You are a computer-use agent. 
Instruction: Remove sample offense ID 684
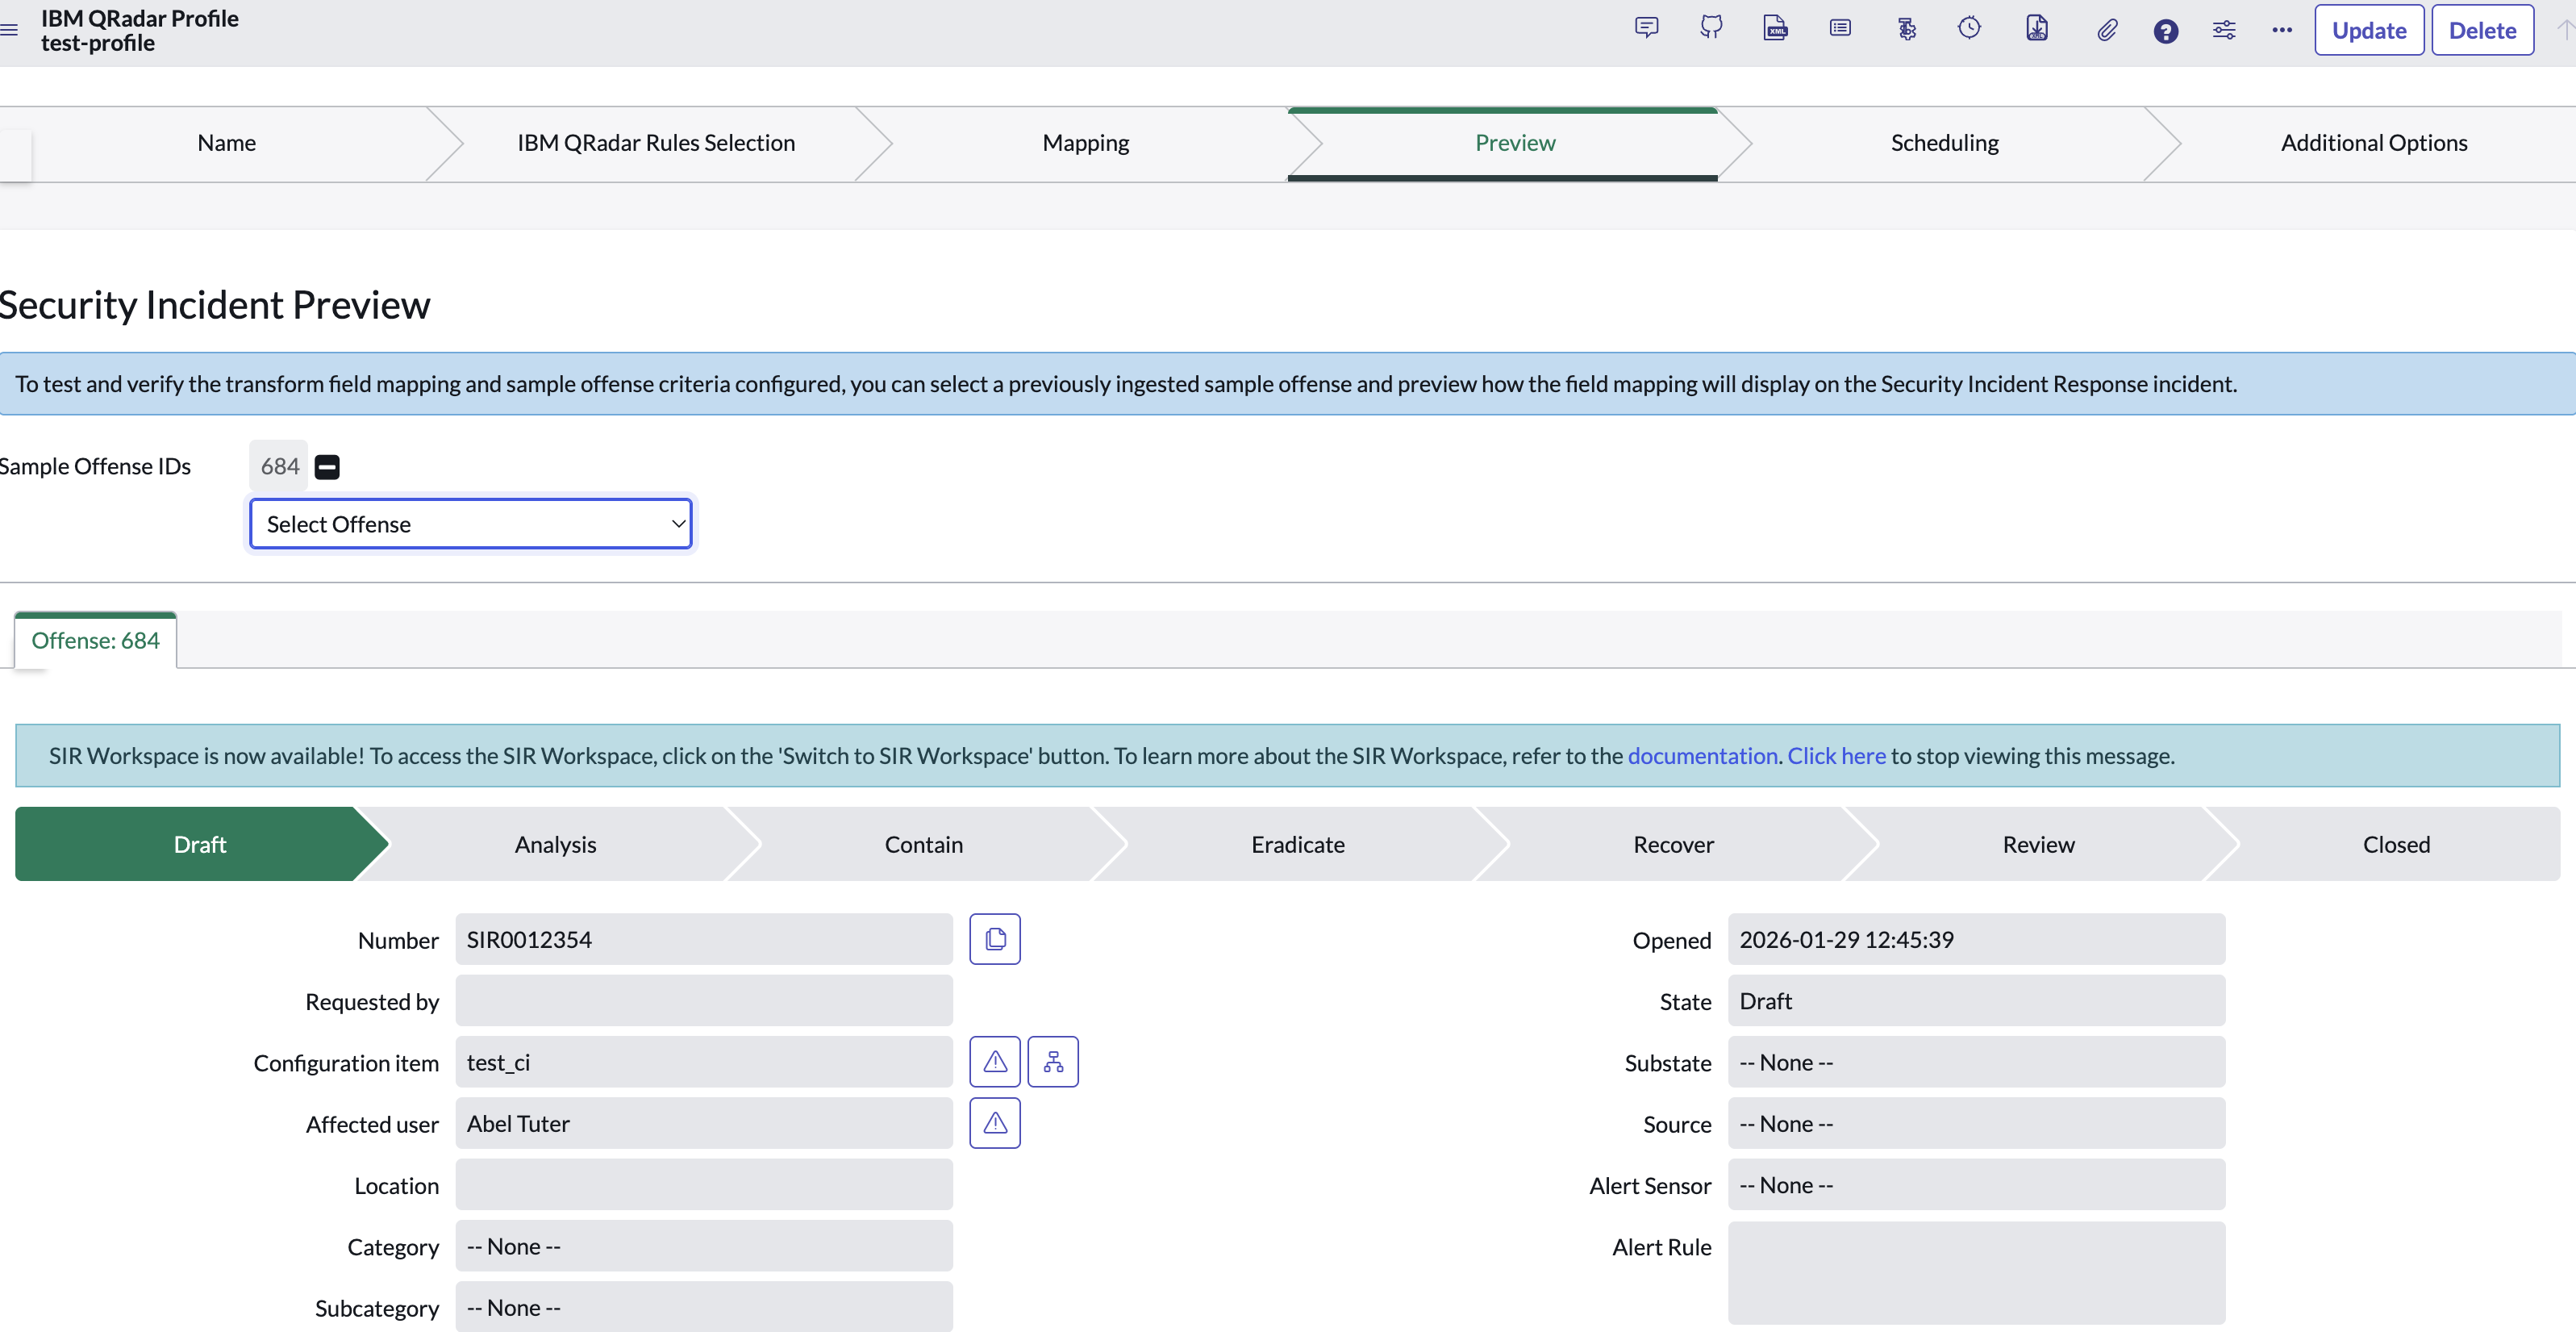(x=327, y=467)
